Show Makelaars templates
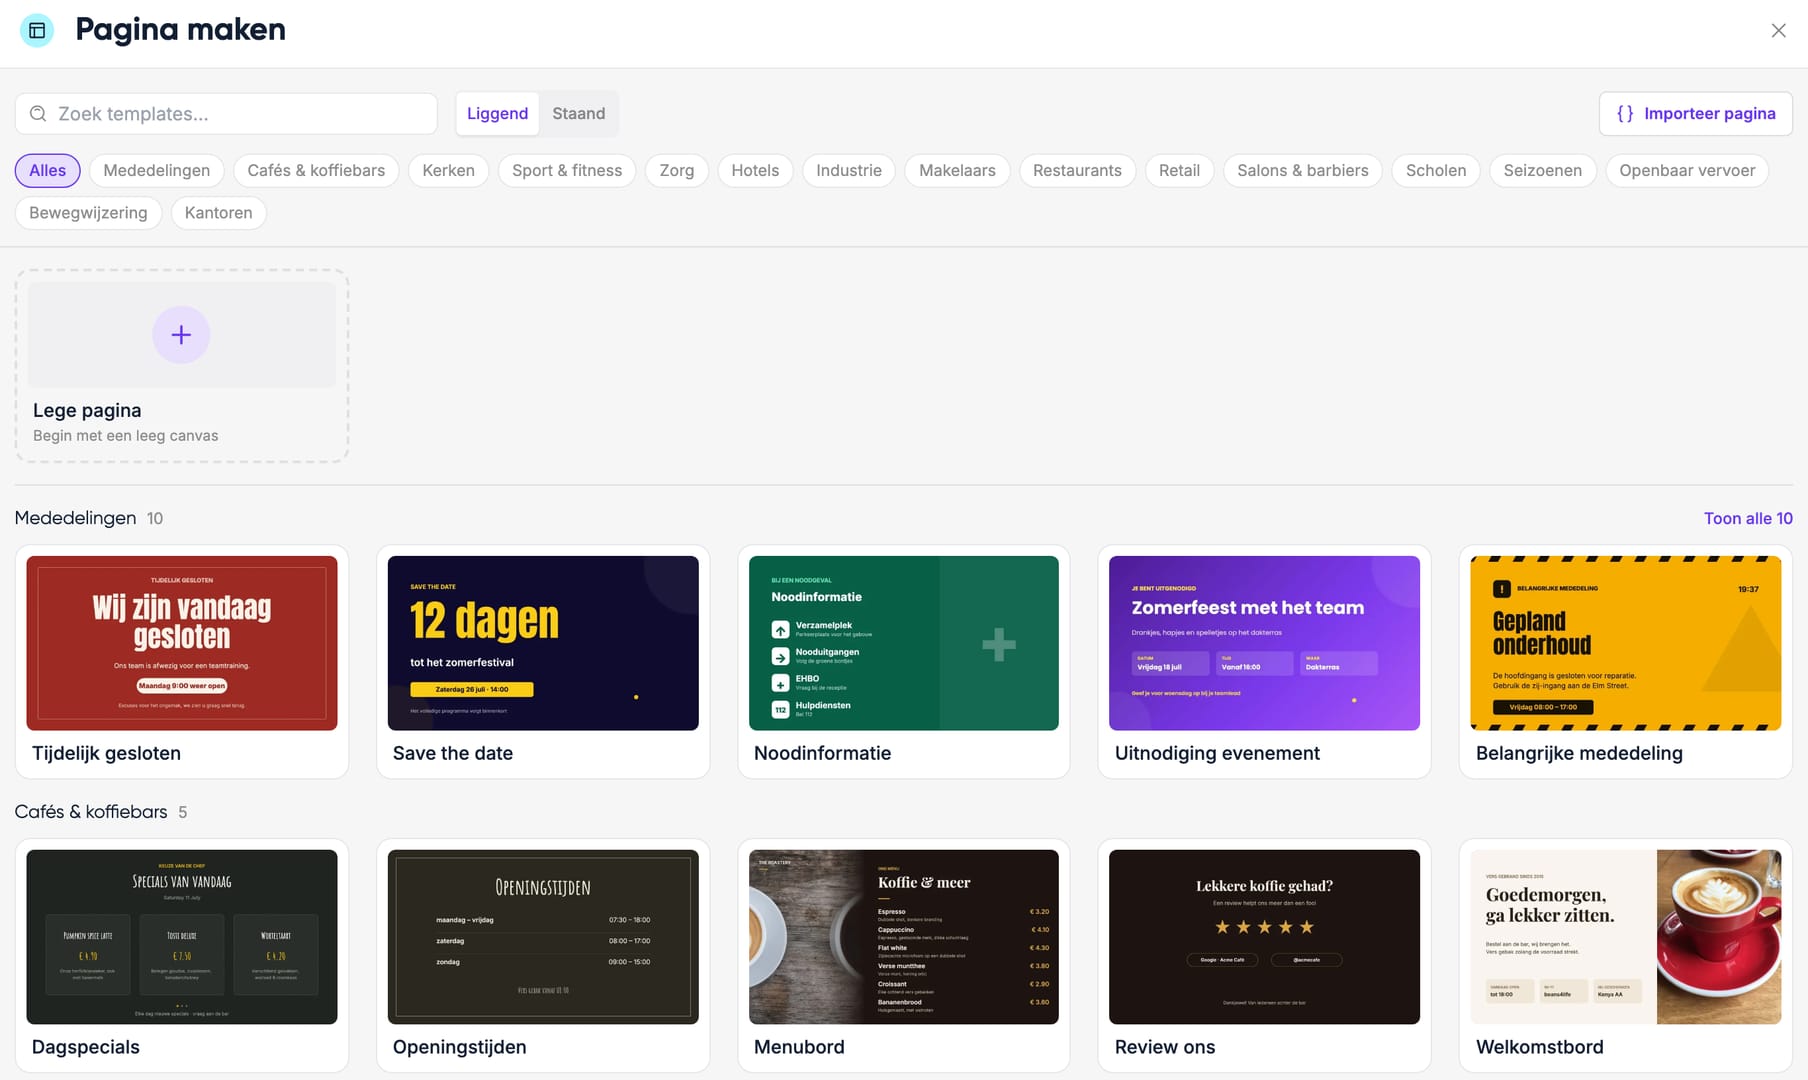Screen dimensions: 1808x1080 coord(957,171)
